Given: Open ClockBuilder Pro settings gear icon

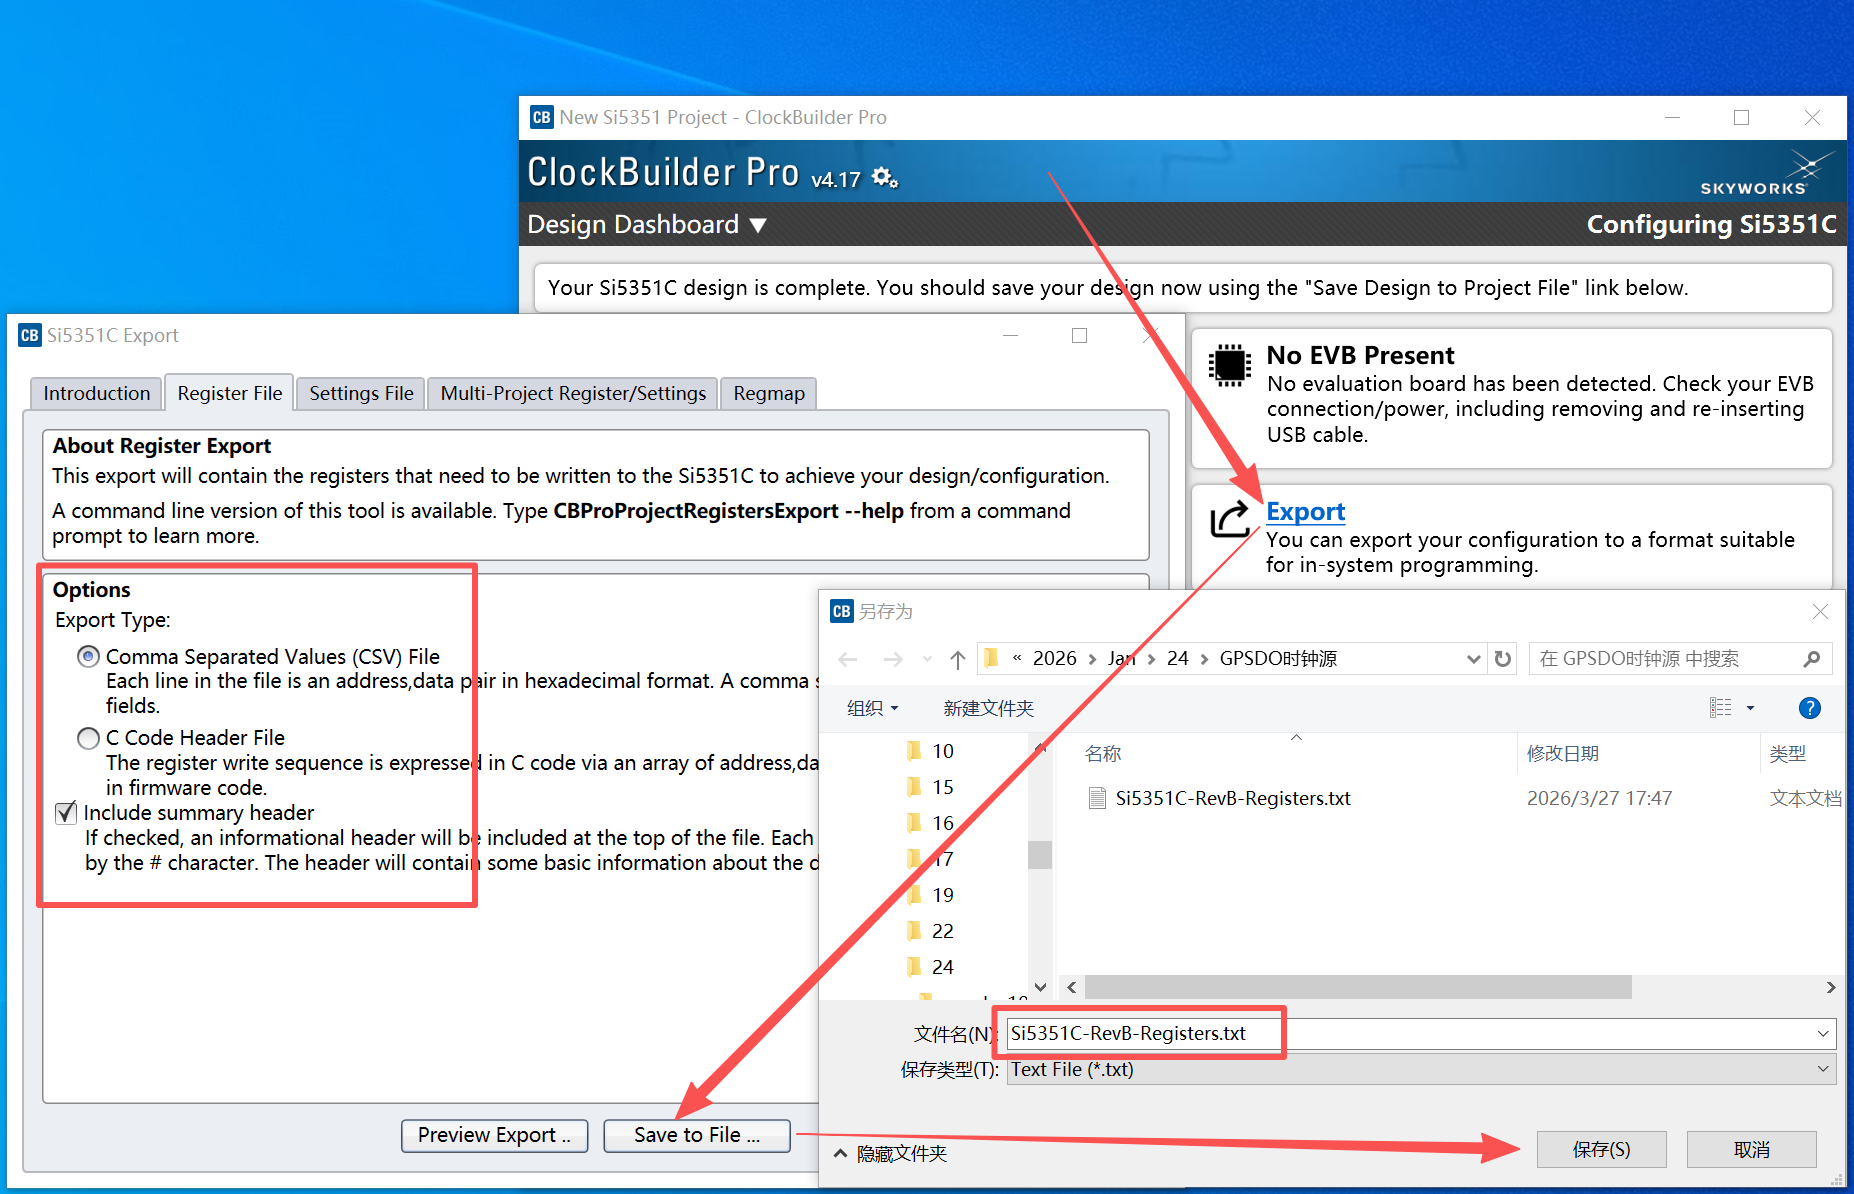Looking at the screenshot, I should (885, 178).
